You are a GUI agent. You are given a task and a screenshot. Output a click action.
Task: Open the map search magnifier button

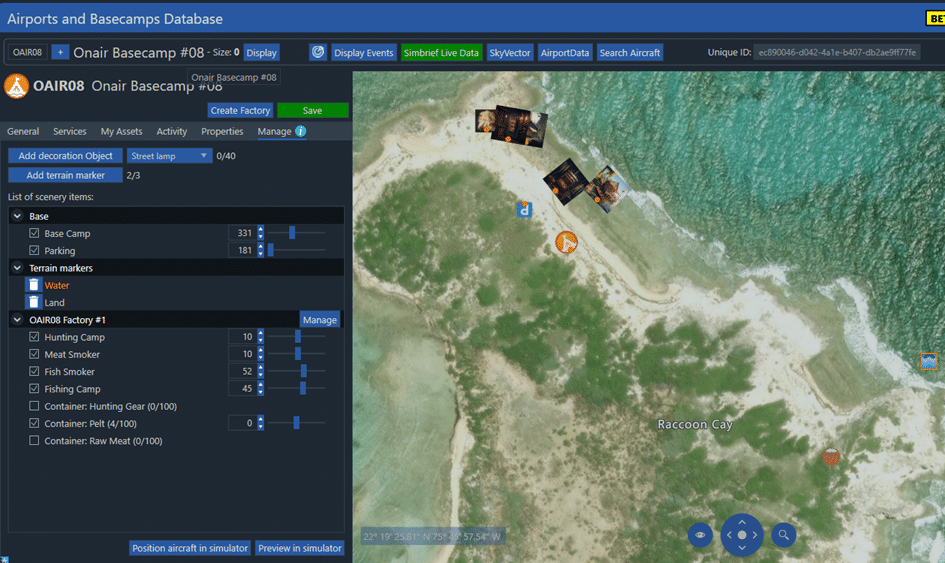click(783, 535)
